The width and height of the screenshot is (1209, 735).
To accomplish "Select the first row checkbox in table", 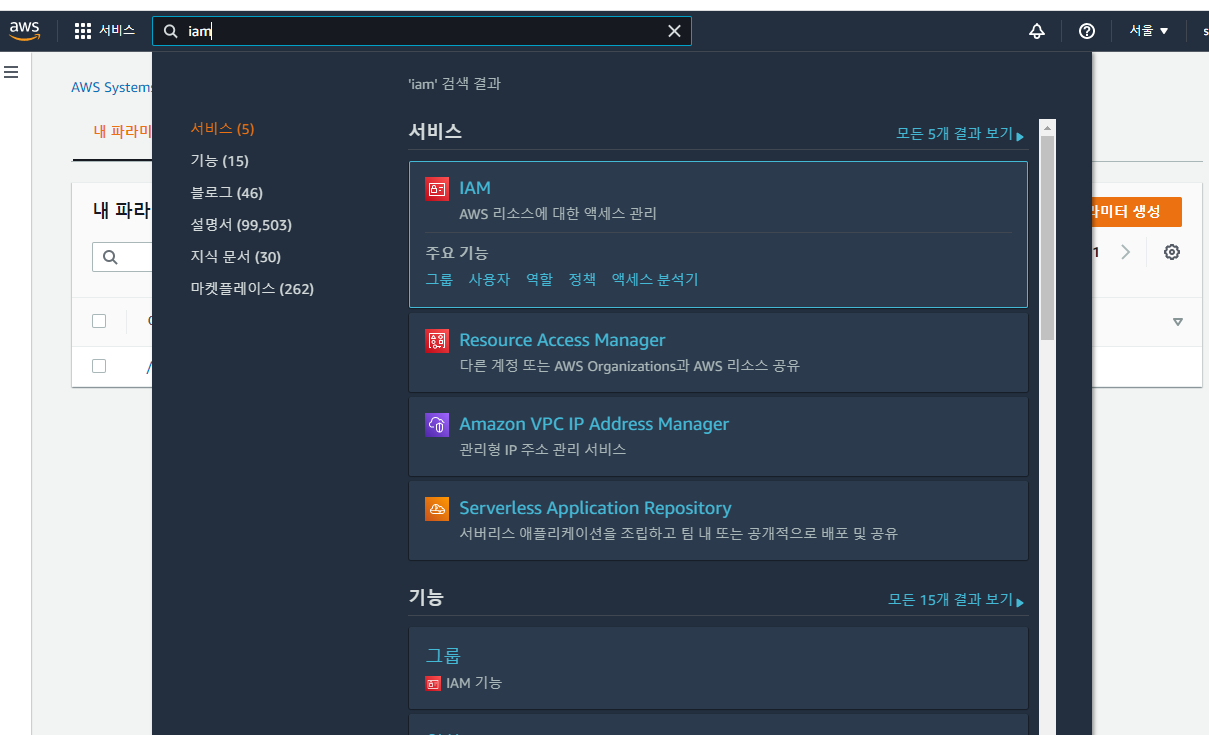I will (99, 366).
